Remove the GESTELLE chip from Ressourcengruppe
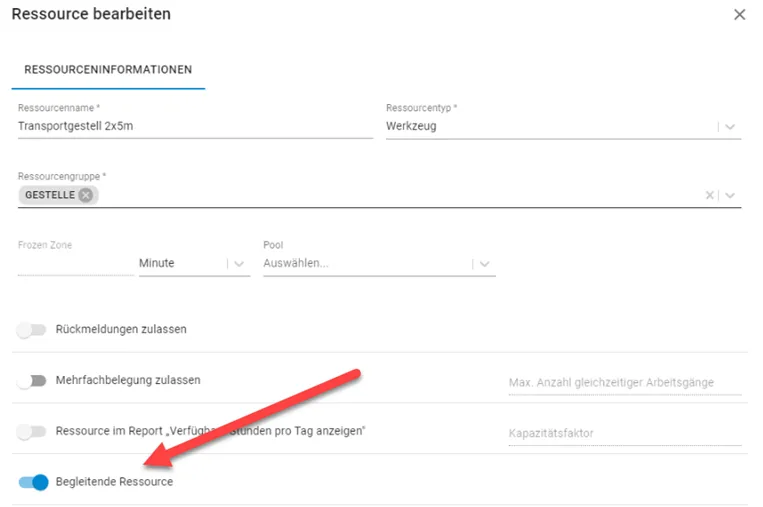This screenshot has width=763, height=507. tap(86, 195)
